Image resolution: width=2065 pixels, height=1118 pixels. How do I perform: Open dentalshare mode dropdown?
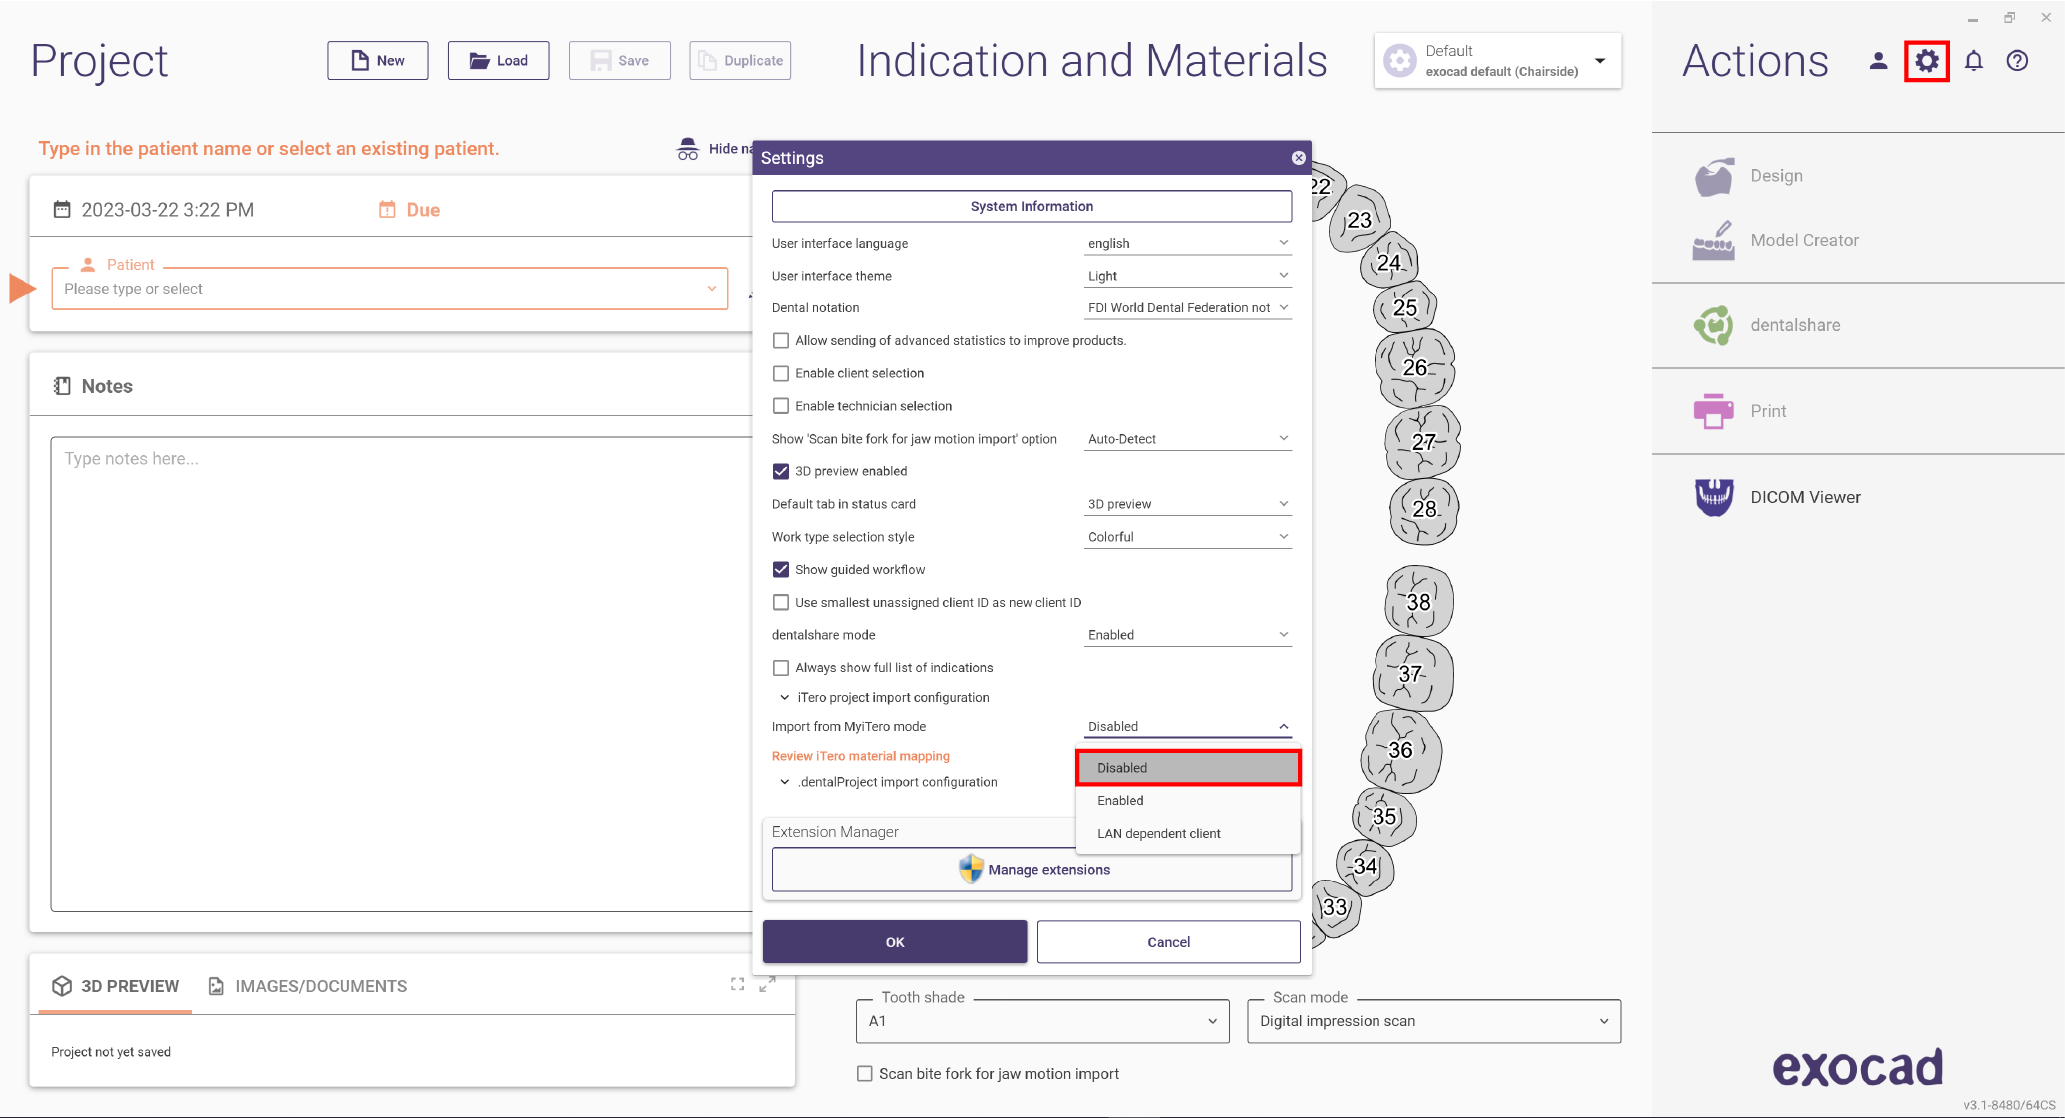tap(1188, 635)
